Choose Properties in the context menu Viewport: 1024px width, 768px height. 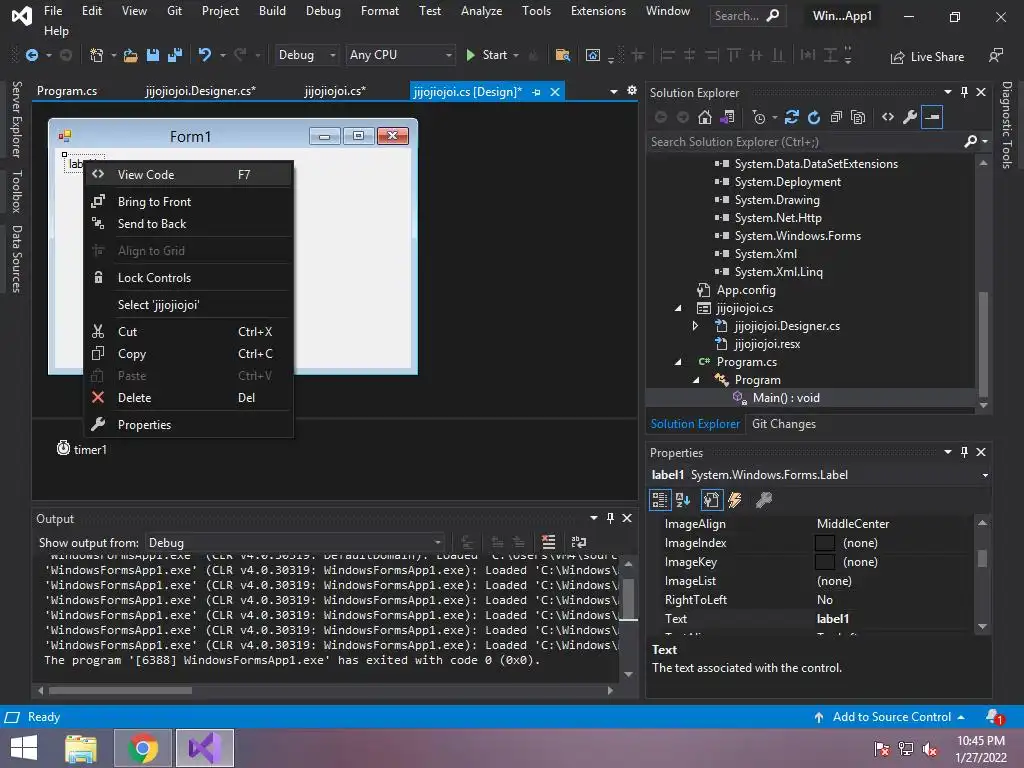(x=189, y=424)
